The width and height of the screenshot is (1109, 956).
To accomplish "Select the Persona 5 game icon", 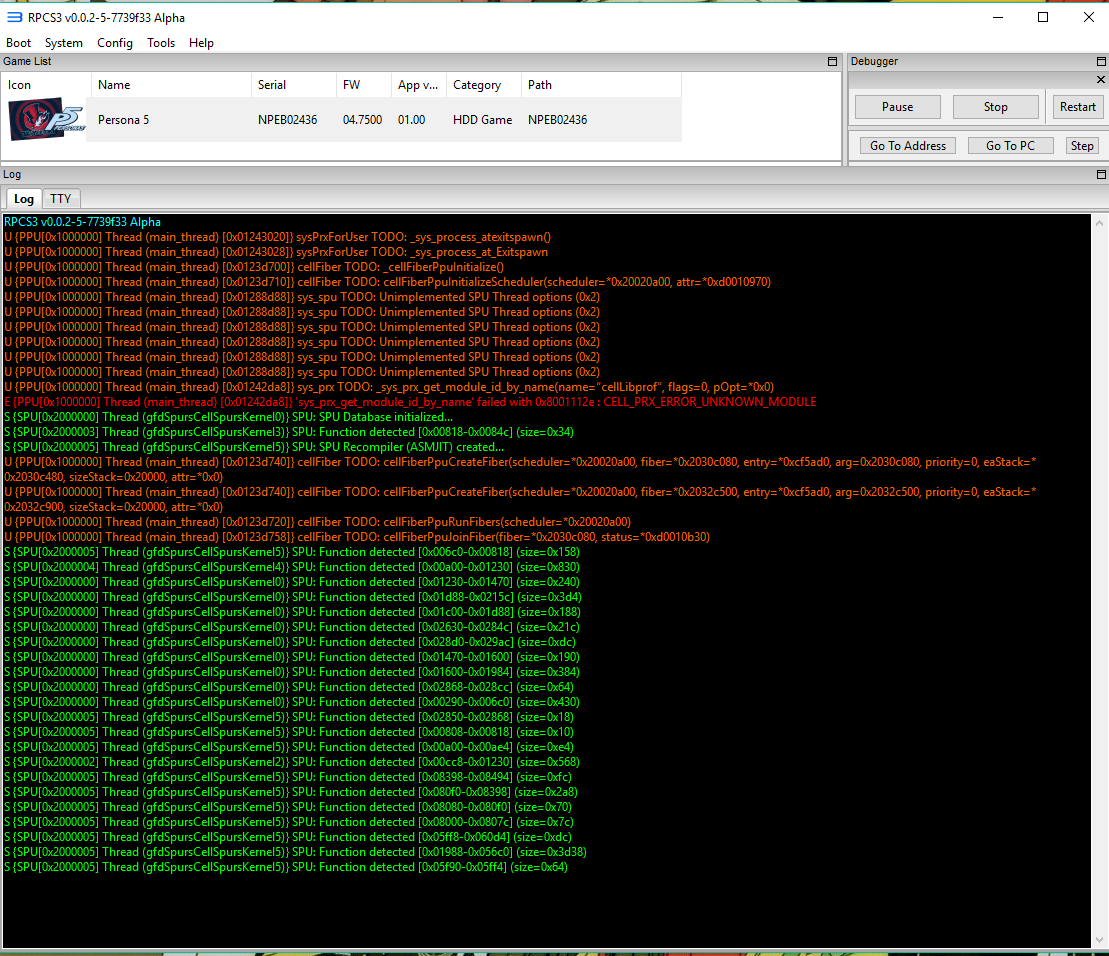I will coord(44,120).
